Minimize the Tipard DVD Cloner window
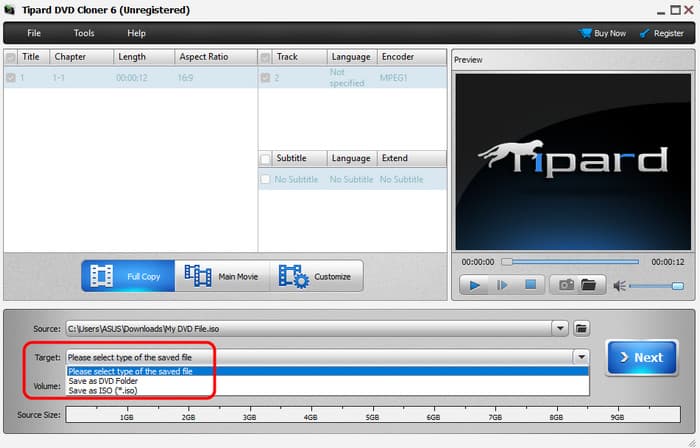The width and height of the screenshot is (700, 448). 661,11
